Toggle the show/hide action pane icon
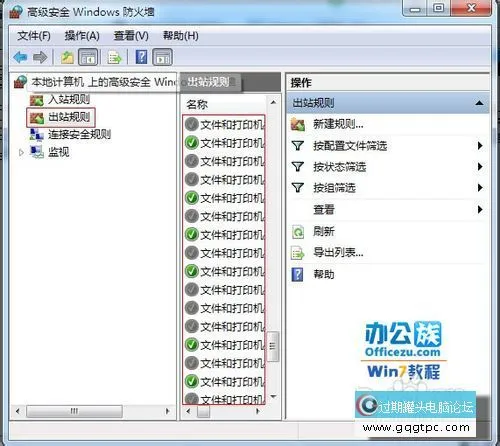 (162, 57)
